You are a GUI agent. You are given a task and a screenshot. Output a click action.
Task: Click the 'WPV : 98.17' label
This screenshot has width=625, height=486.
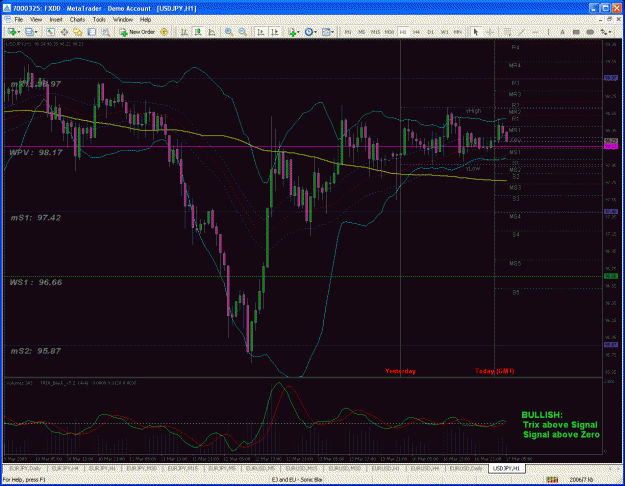coord(36,152)
